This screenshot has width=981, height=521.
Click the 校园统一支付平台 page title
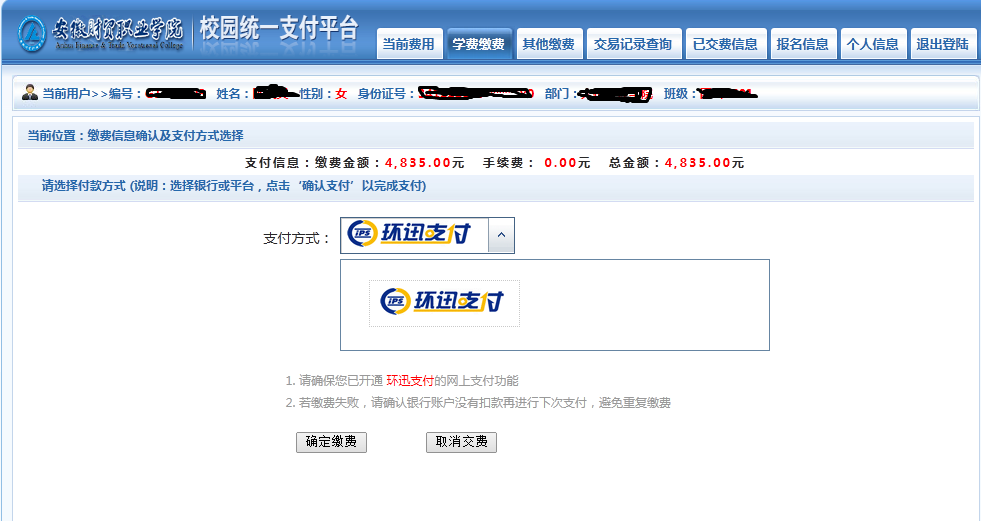tap(278, 30)
